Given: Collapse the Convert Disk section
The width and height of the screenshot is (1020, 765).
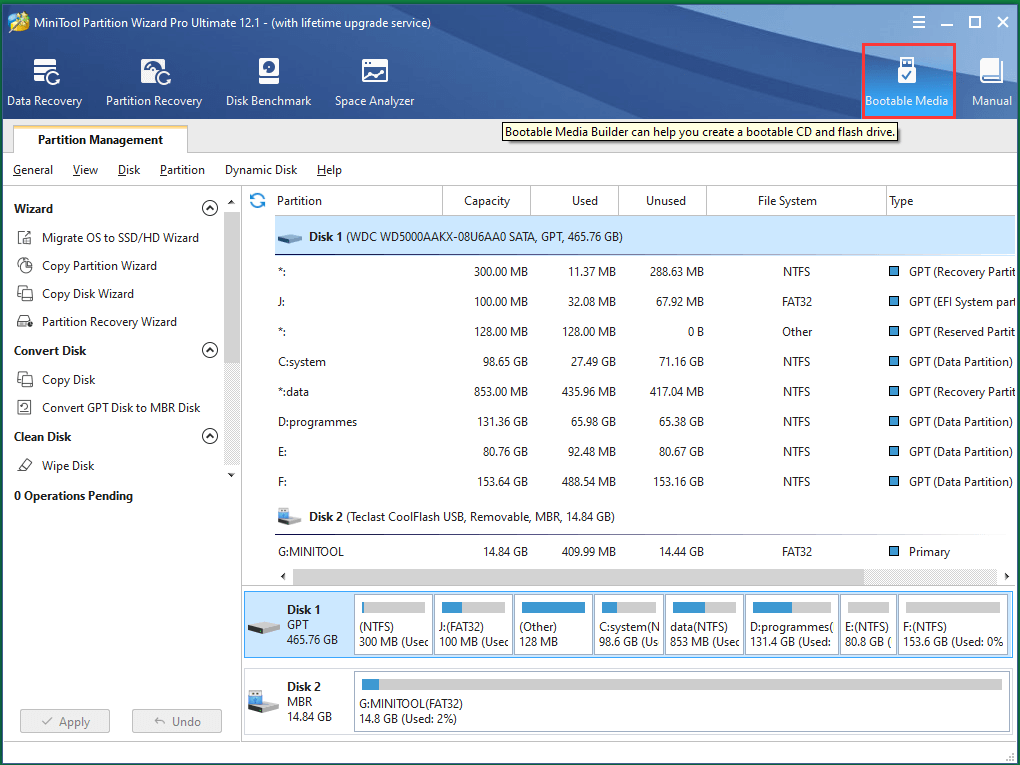Looking at the screenshot, I should [x=209, y=350].
